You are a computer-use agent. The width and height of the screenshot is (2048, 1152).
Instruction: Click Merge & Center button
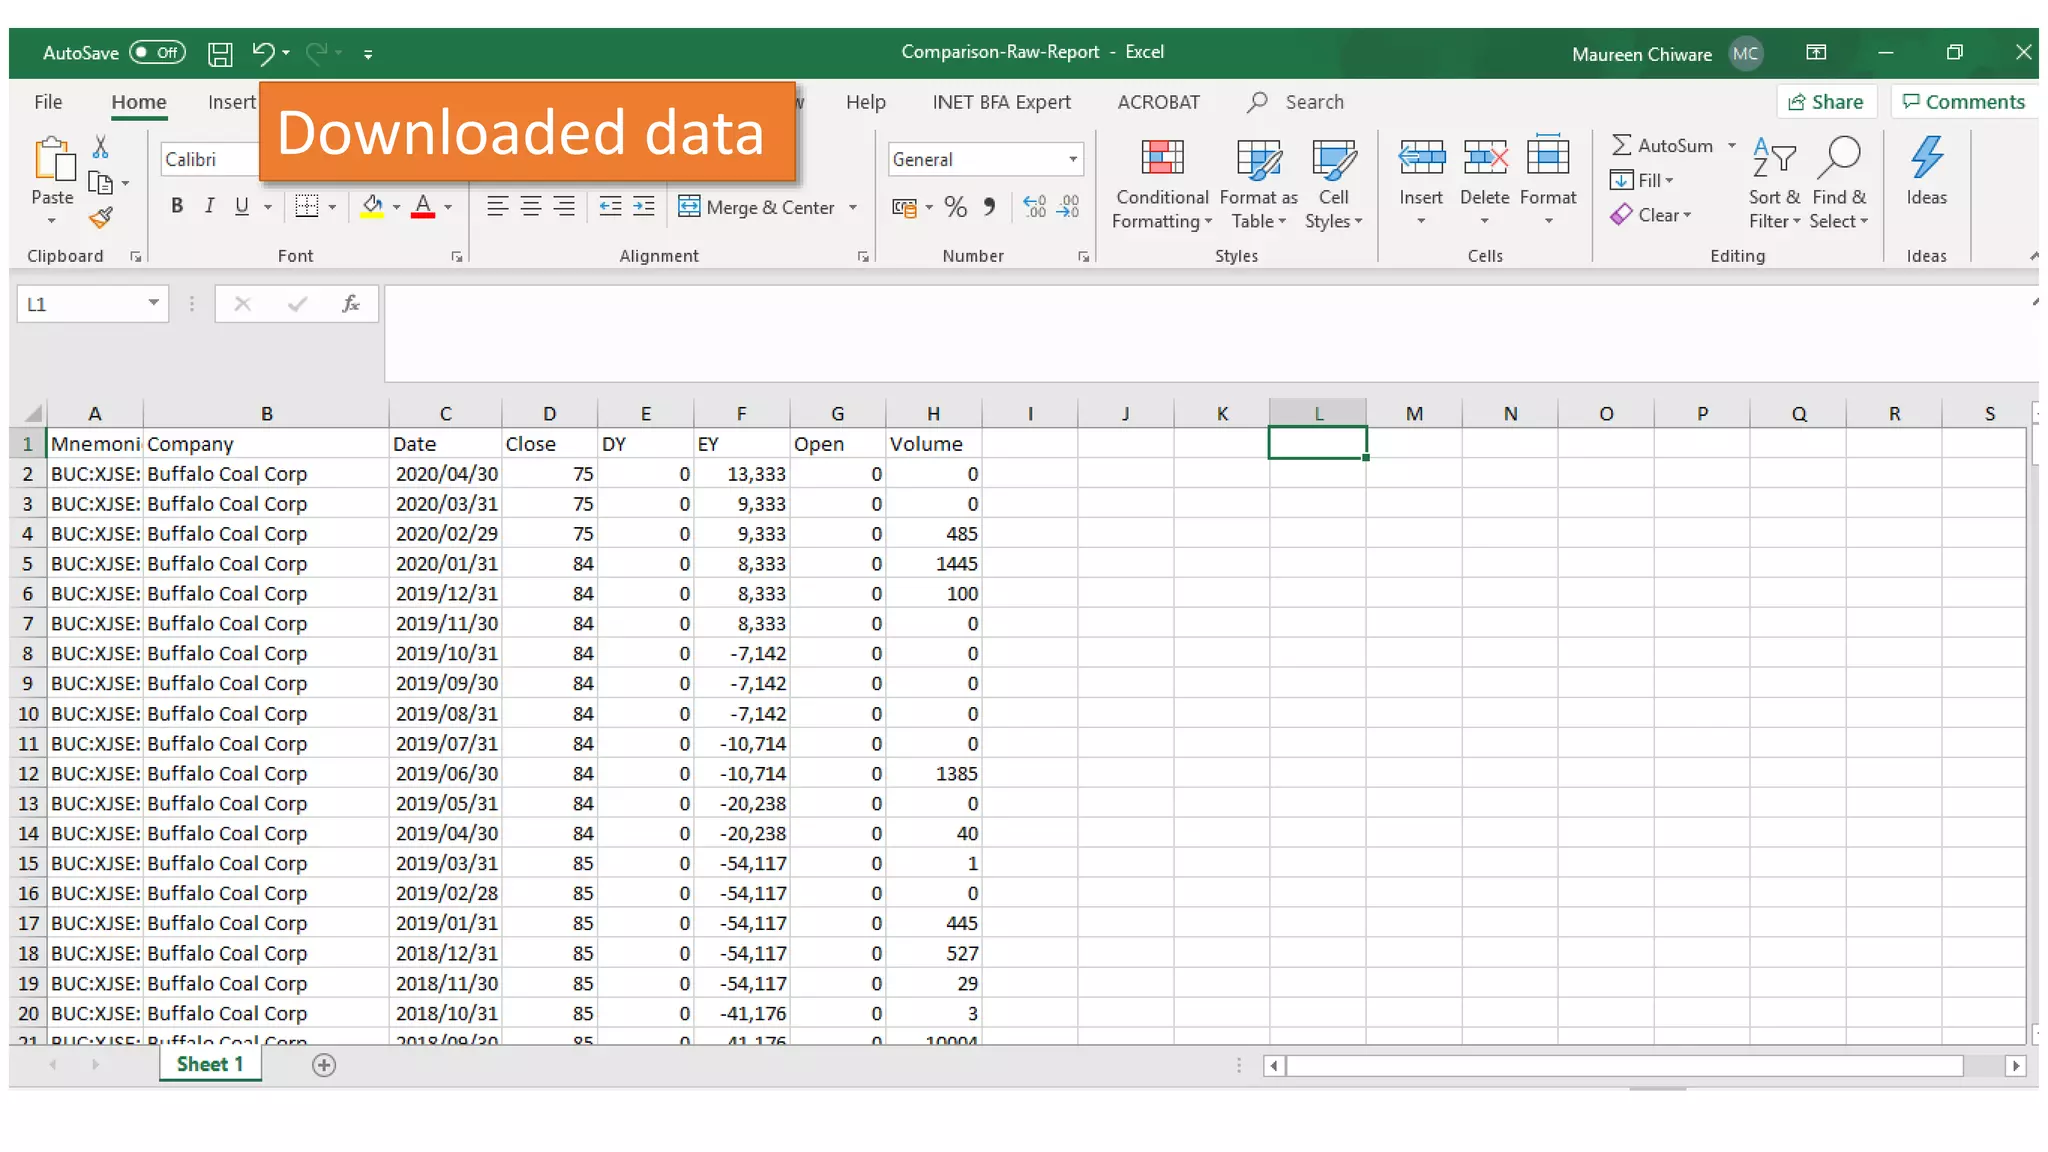tap(757, 207)
